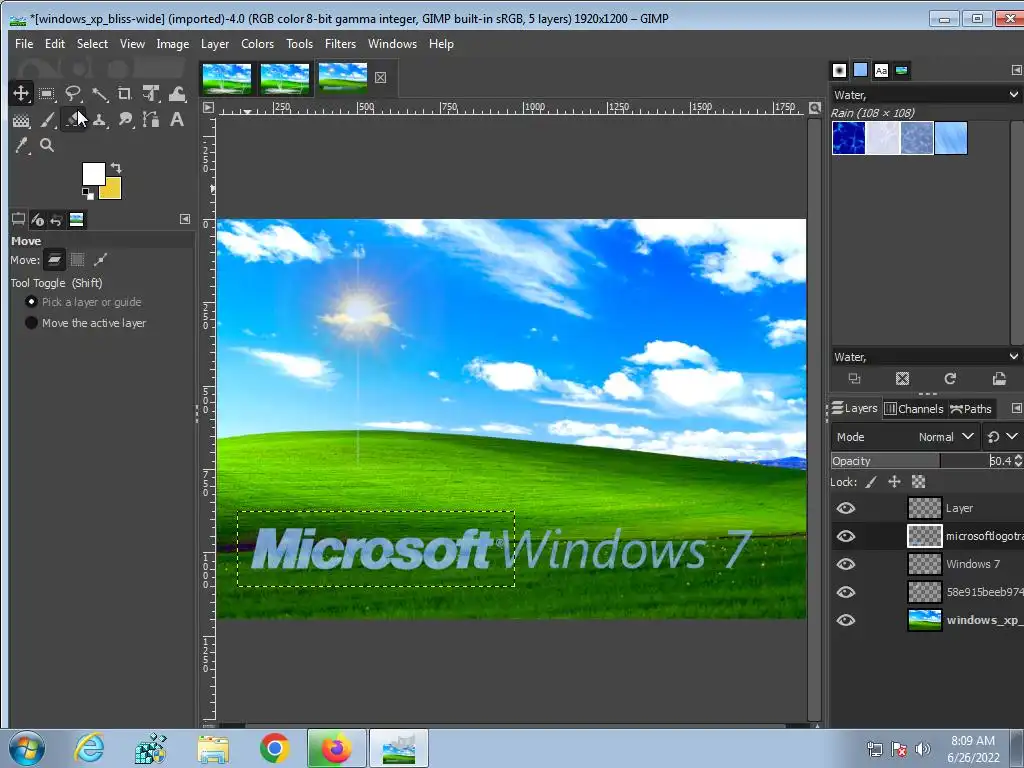Open the Brushes dock tab
Viewport: 1024px width, 768px height.
click(x=840, y=71)
